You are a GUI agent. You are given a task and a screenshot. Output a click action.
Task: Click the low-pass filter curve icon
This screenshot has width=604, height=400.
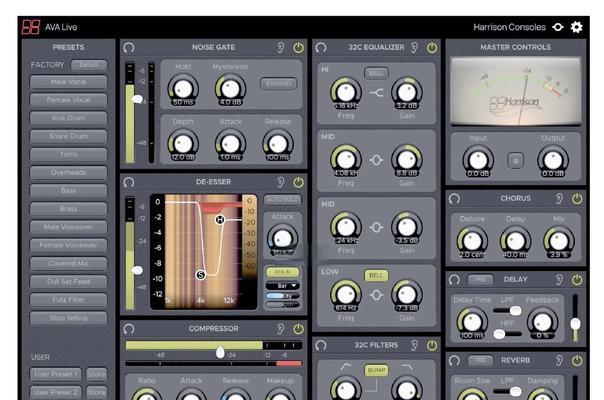coord(407,366)
